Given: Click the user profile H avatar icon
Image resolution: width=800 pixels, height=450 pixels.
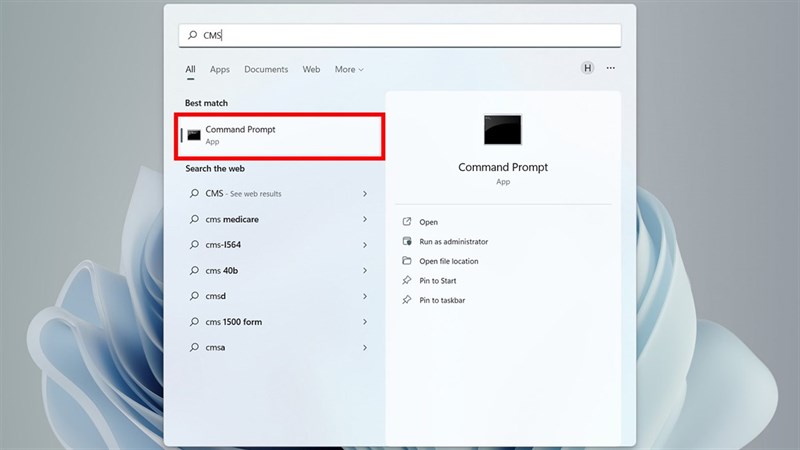Looking at the screenshot, I should (x=587, y=68).
